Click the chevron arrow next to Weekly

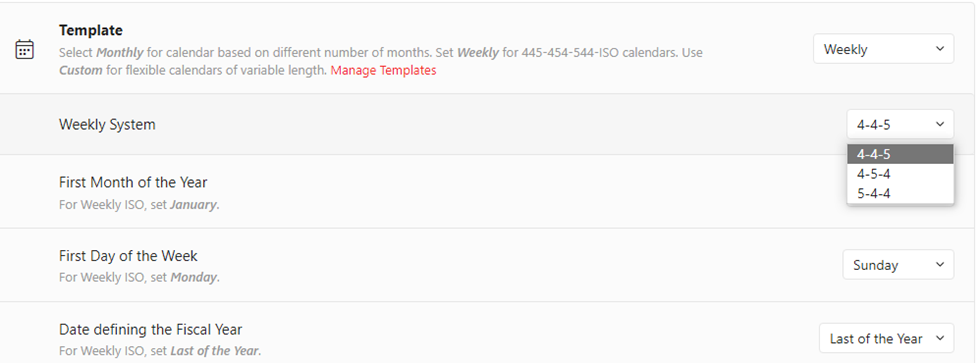tap(939, 49)
